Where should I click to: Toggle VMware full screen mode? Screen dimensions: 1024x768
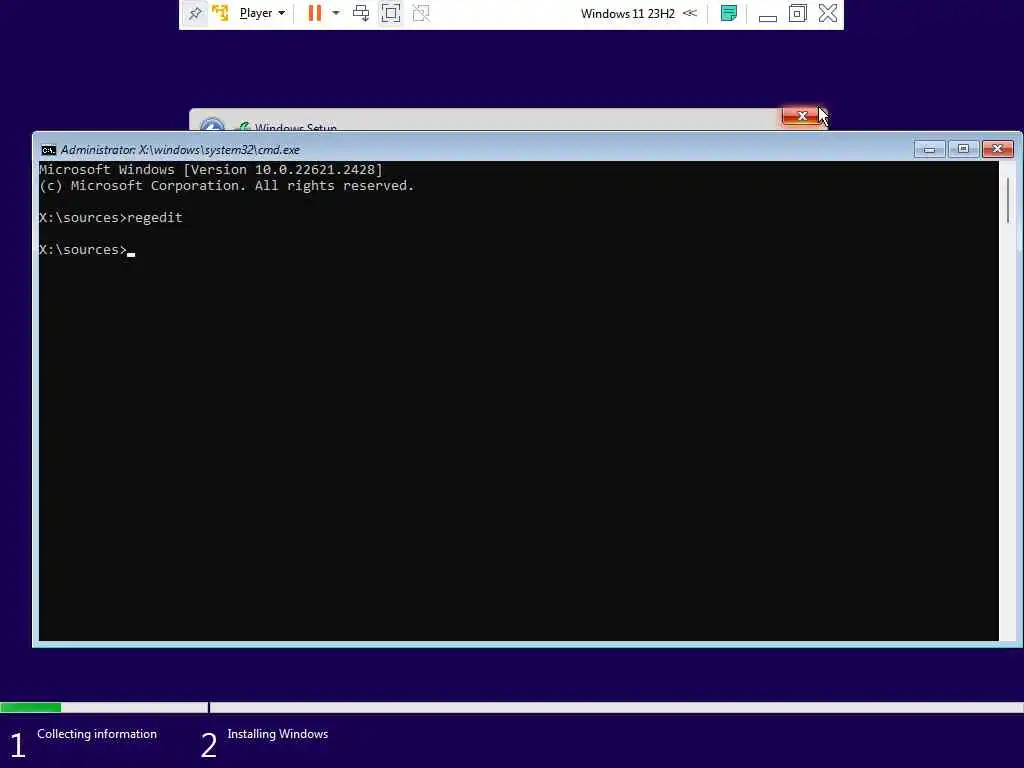click(391, 13)
